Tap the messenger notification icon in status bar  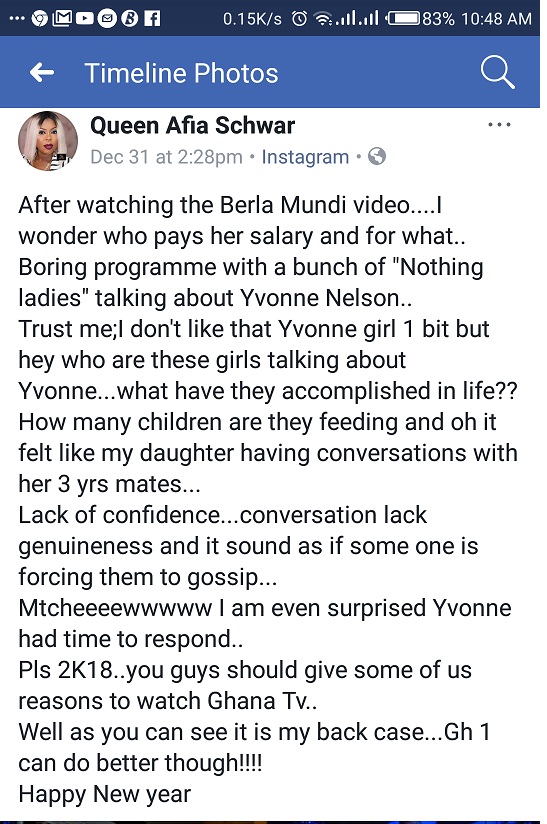coord(107,19)
